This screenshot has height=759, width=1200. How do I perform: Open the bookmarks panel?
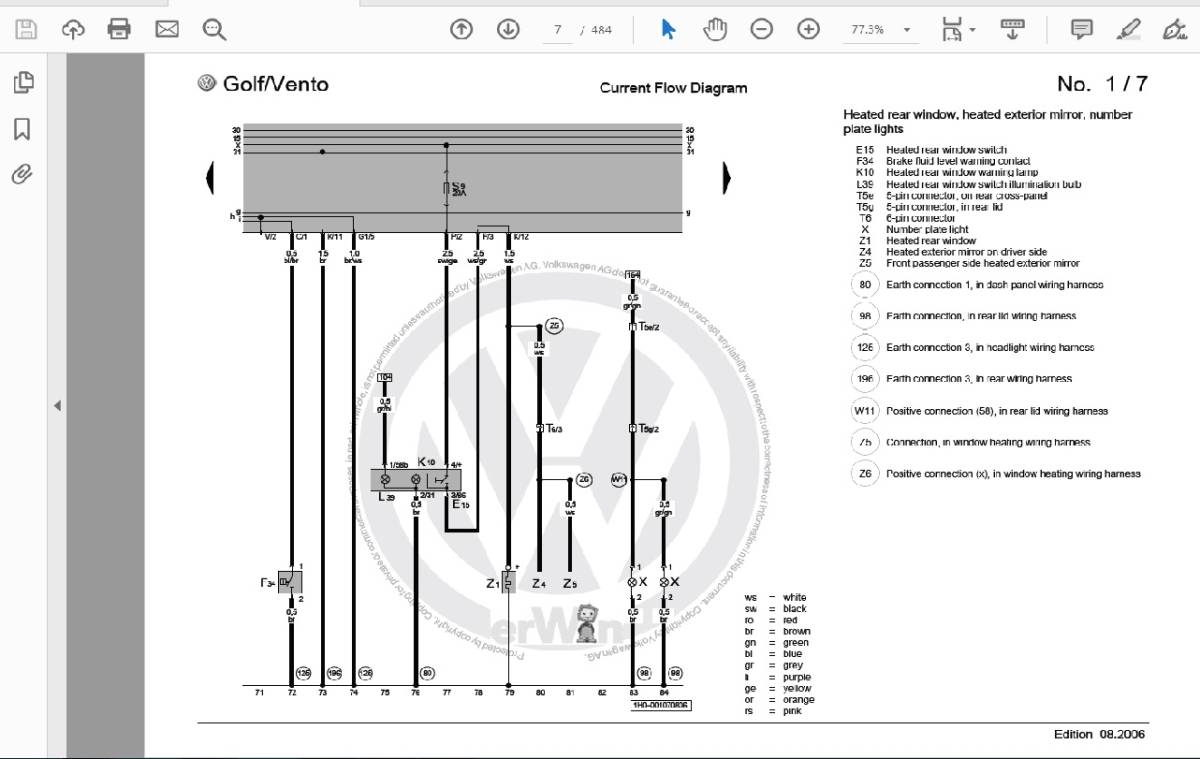coord(22,129)
